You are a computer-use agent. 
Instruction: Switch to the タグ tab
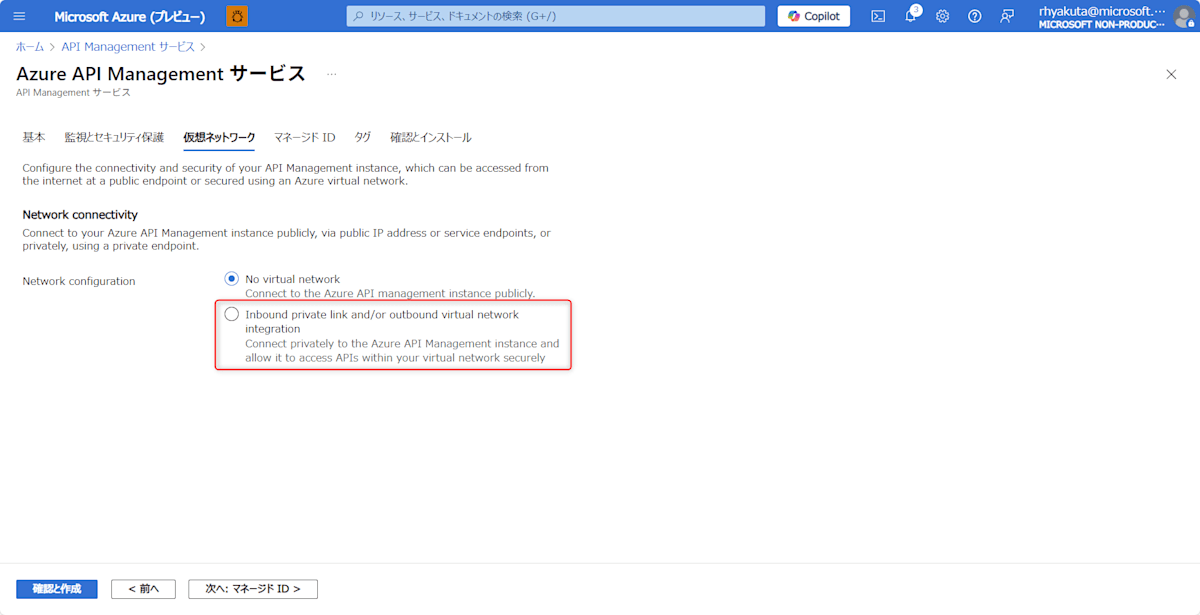click(x=363, y=137)
